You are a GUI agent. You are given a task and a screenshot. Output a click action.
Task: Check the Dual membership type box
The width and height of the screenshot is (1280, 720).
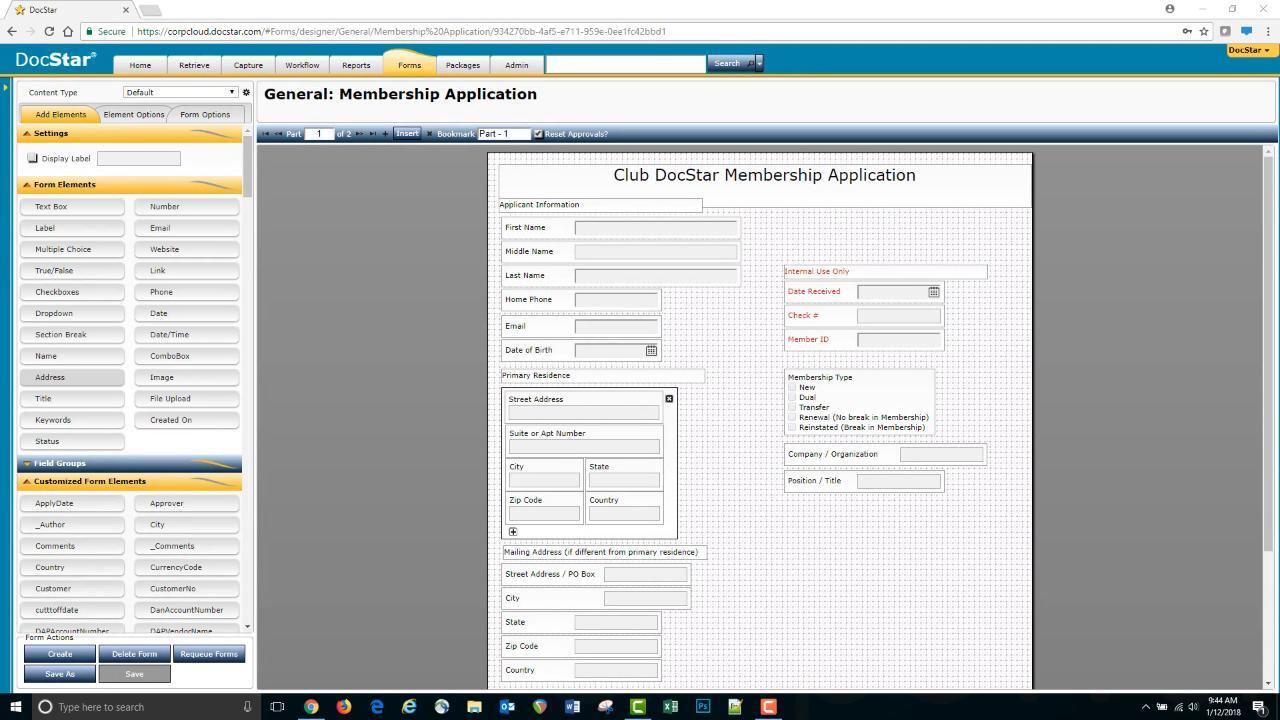pyautogui.click(x=792, y=397)
